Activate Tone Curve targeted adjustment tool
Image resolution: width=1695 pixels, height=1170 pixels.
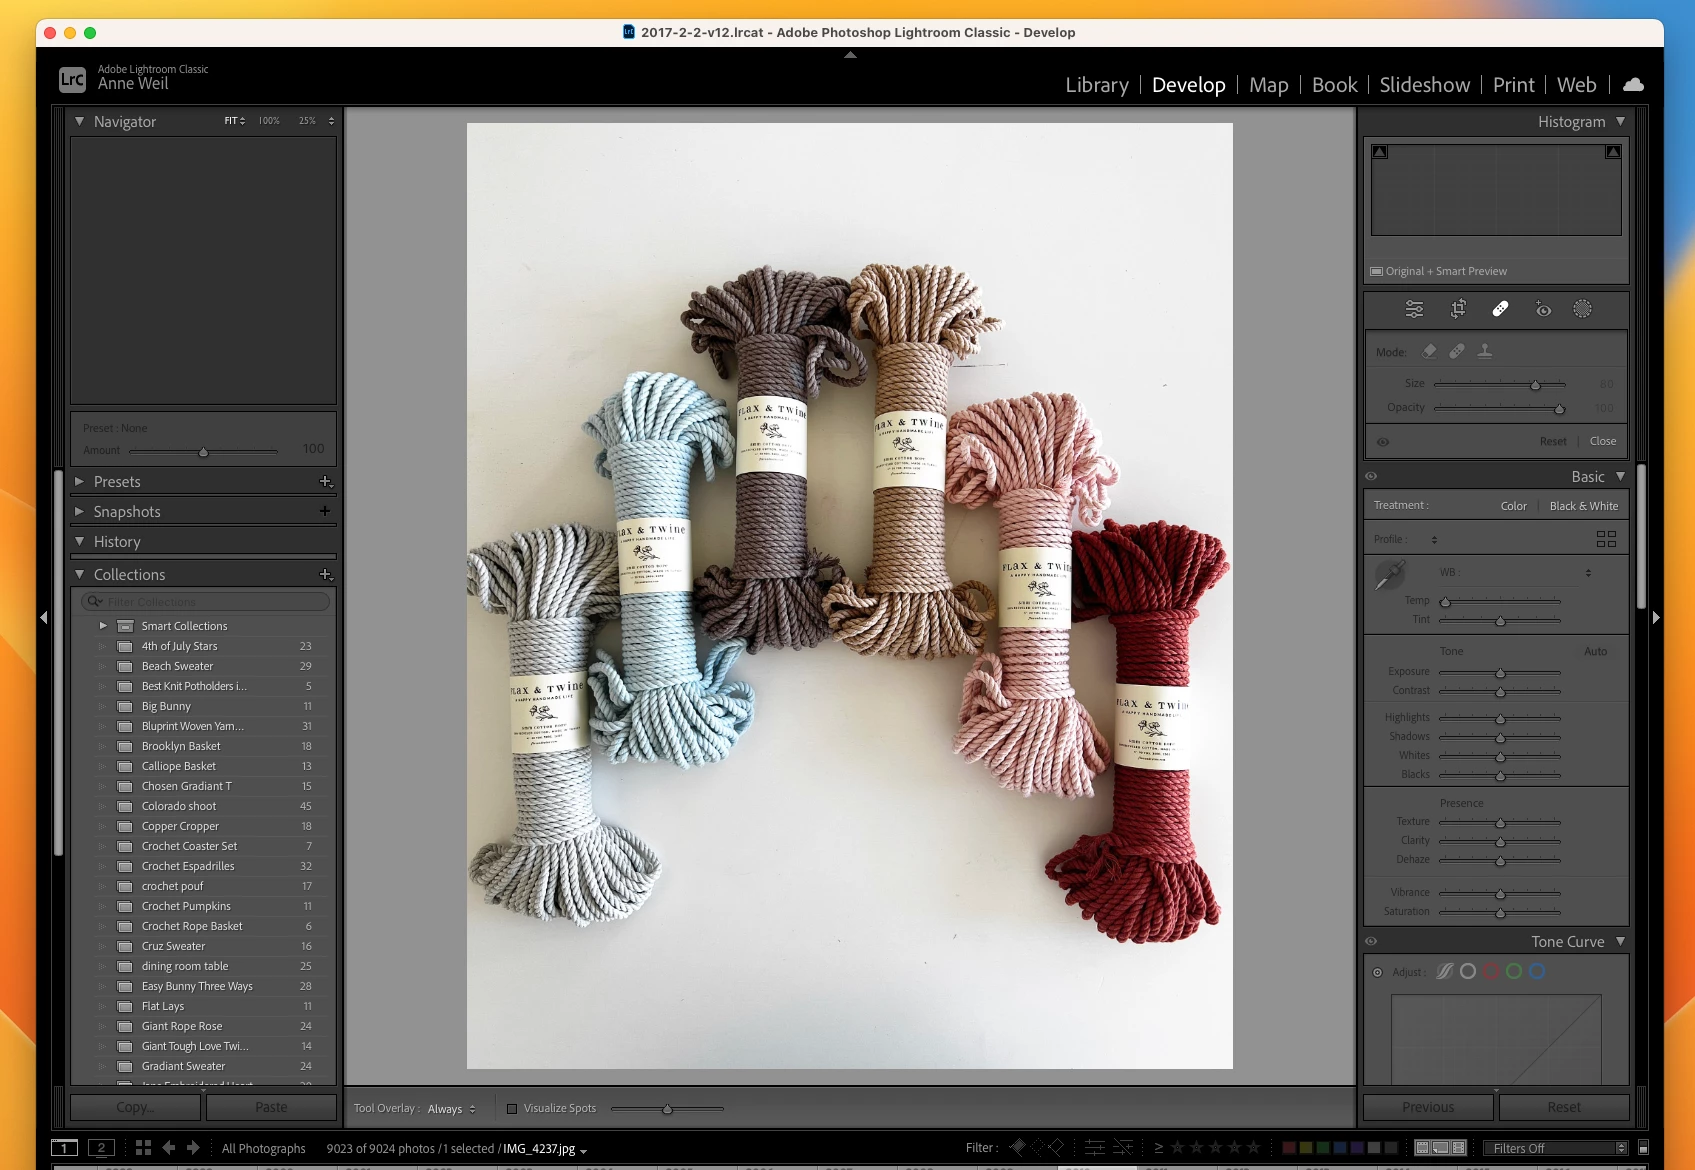1377,972
